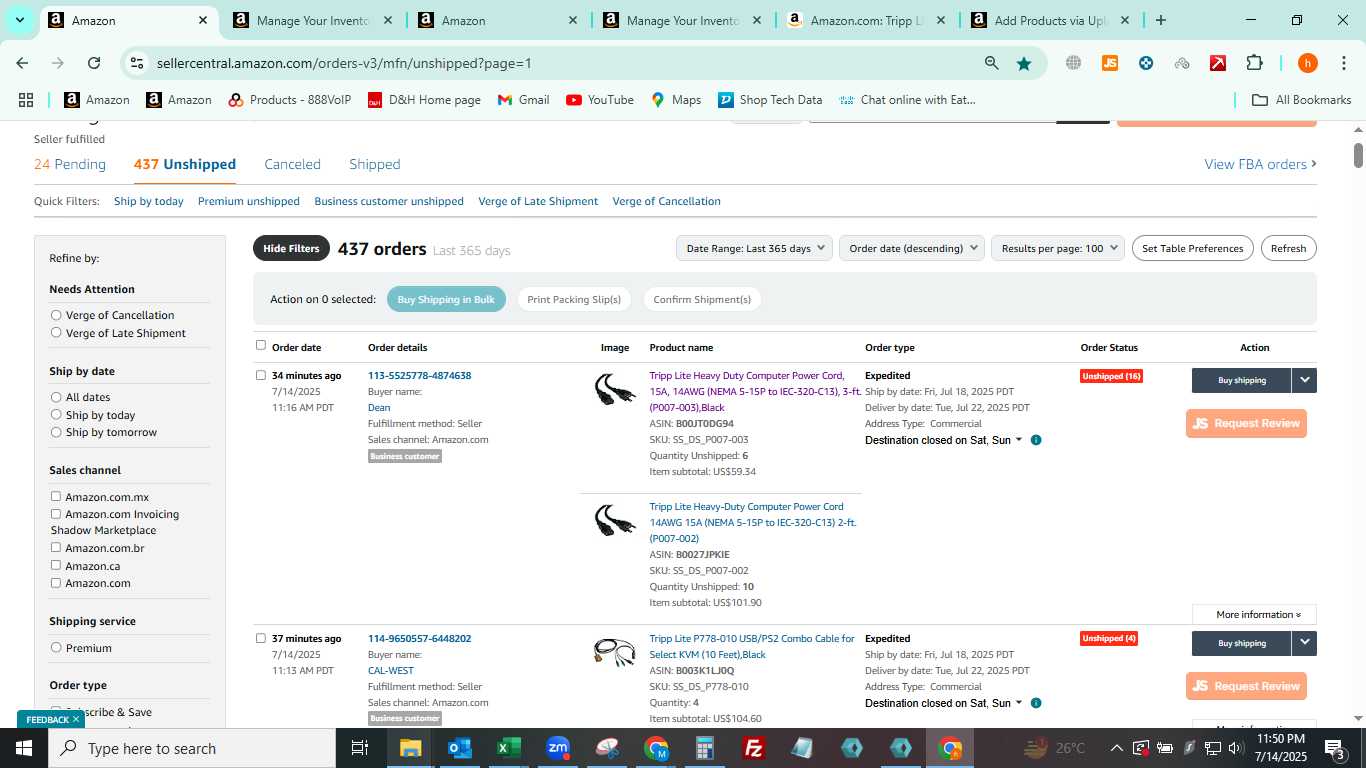Open the orange profile avatar 'h'
The width and height of the screenshot is (1366, 768).
point(1307,63)
